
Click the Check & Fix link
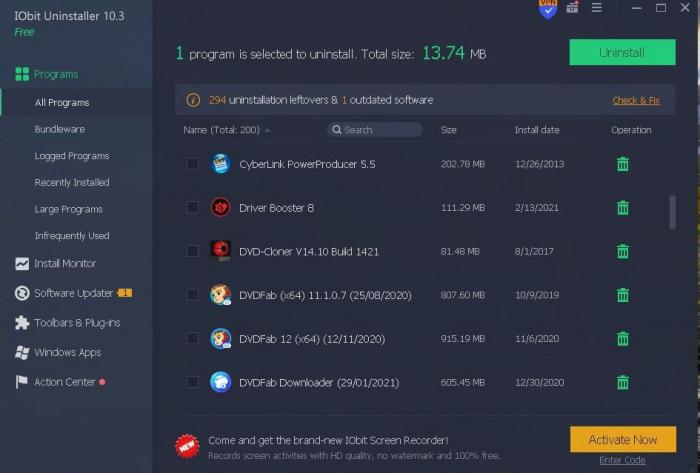click(x=636, y=100)
